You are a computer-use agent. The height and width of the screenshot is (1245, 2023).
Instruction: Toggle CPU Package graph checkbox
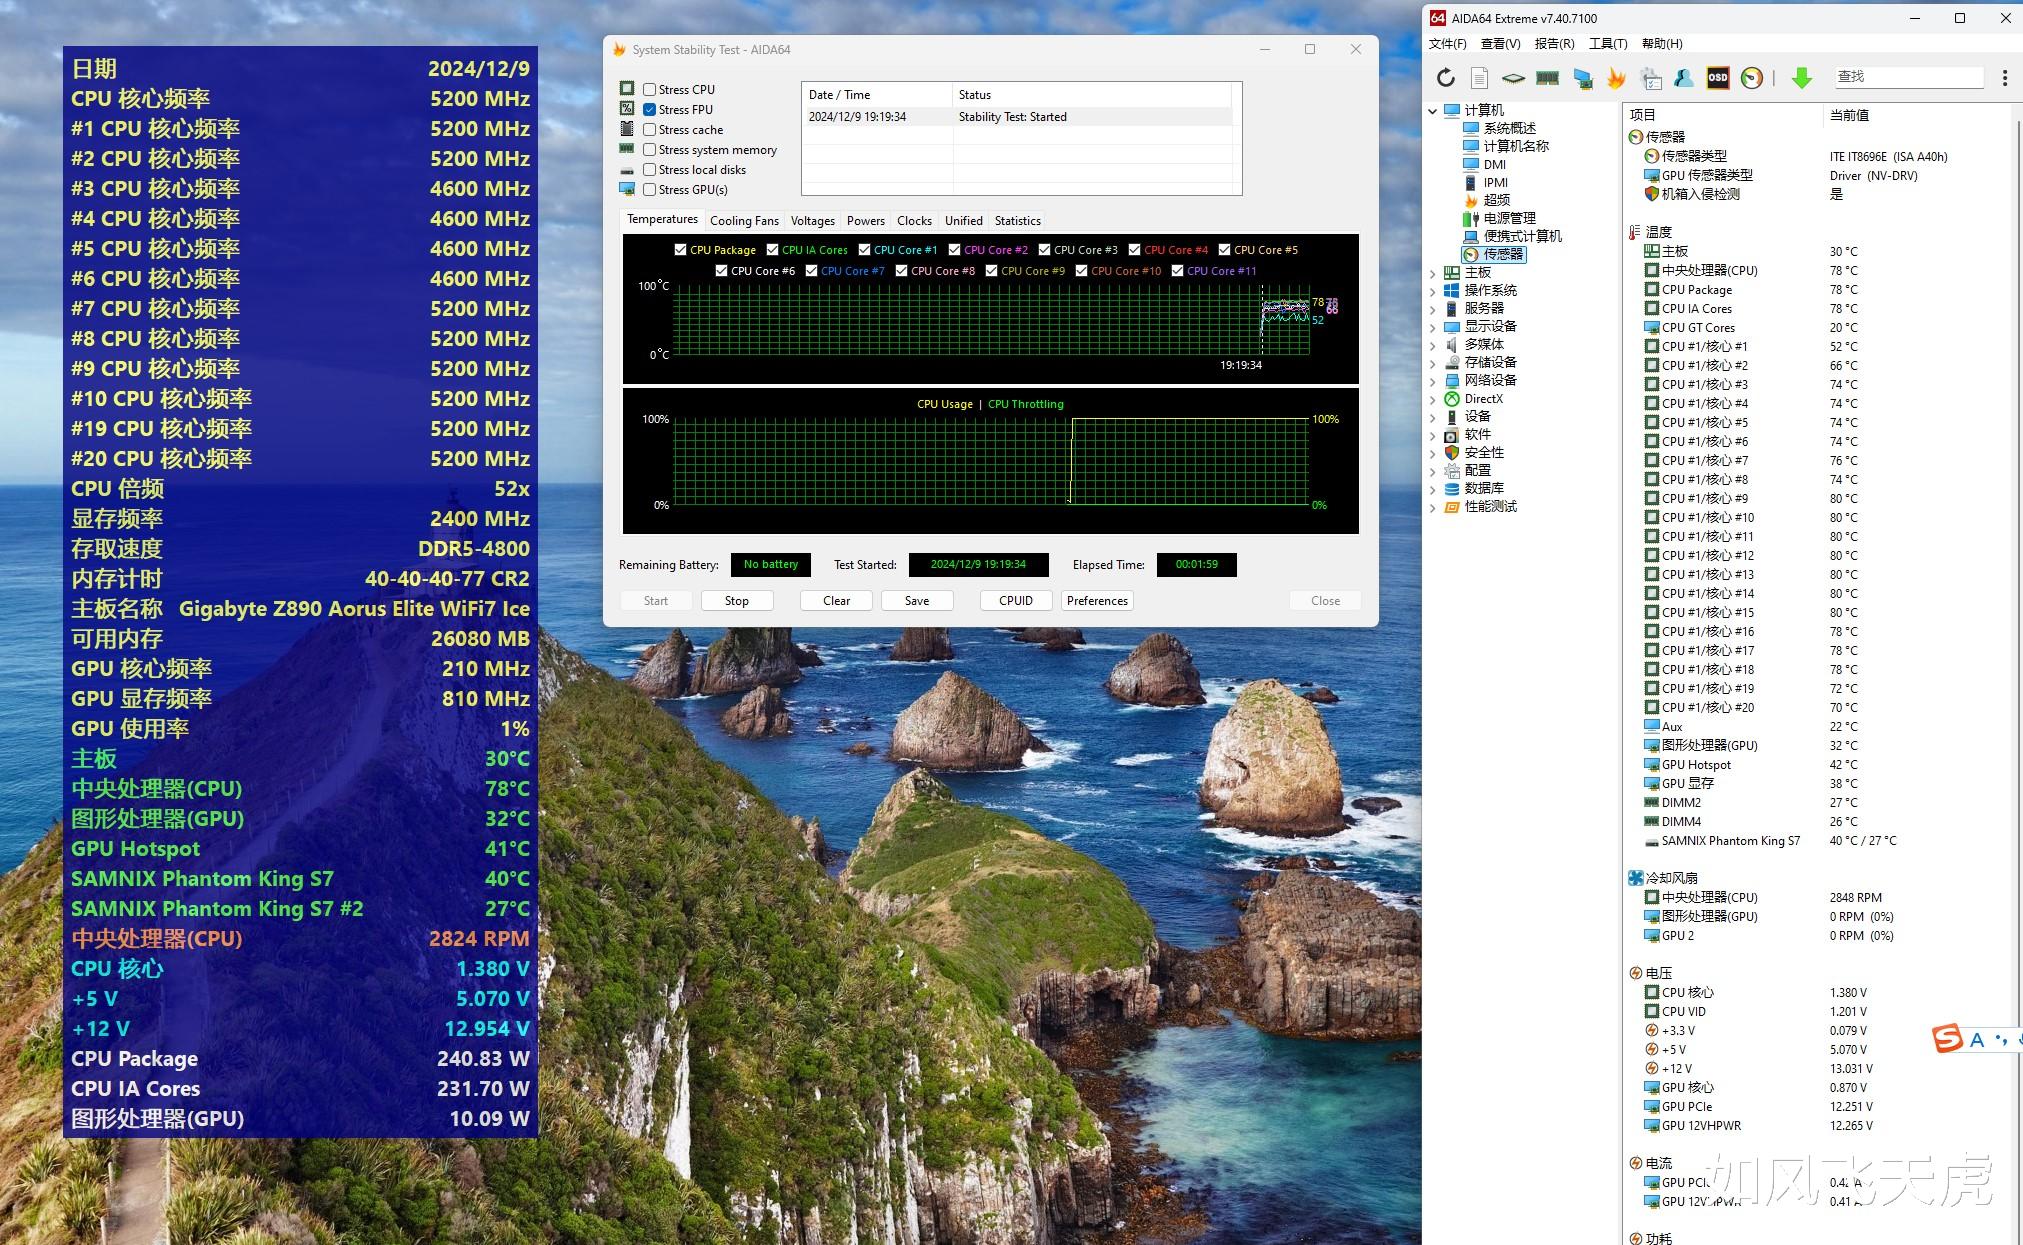(681, 250)
